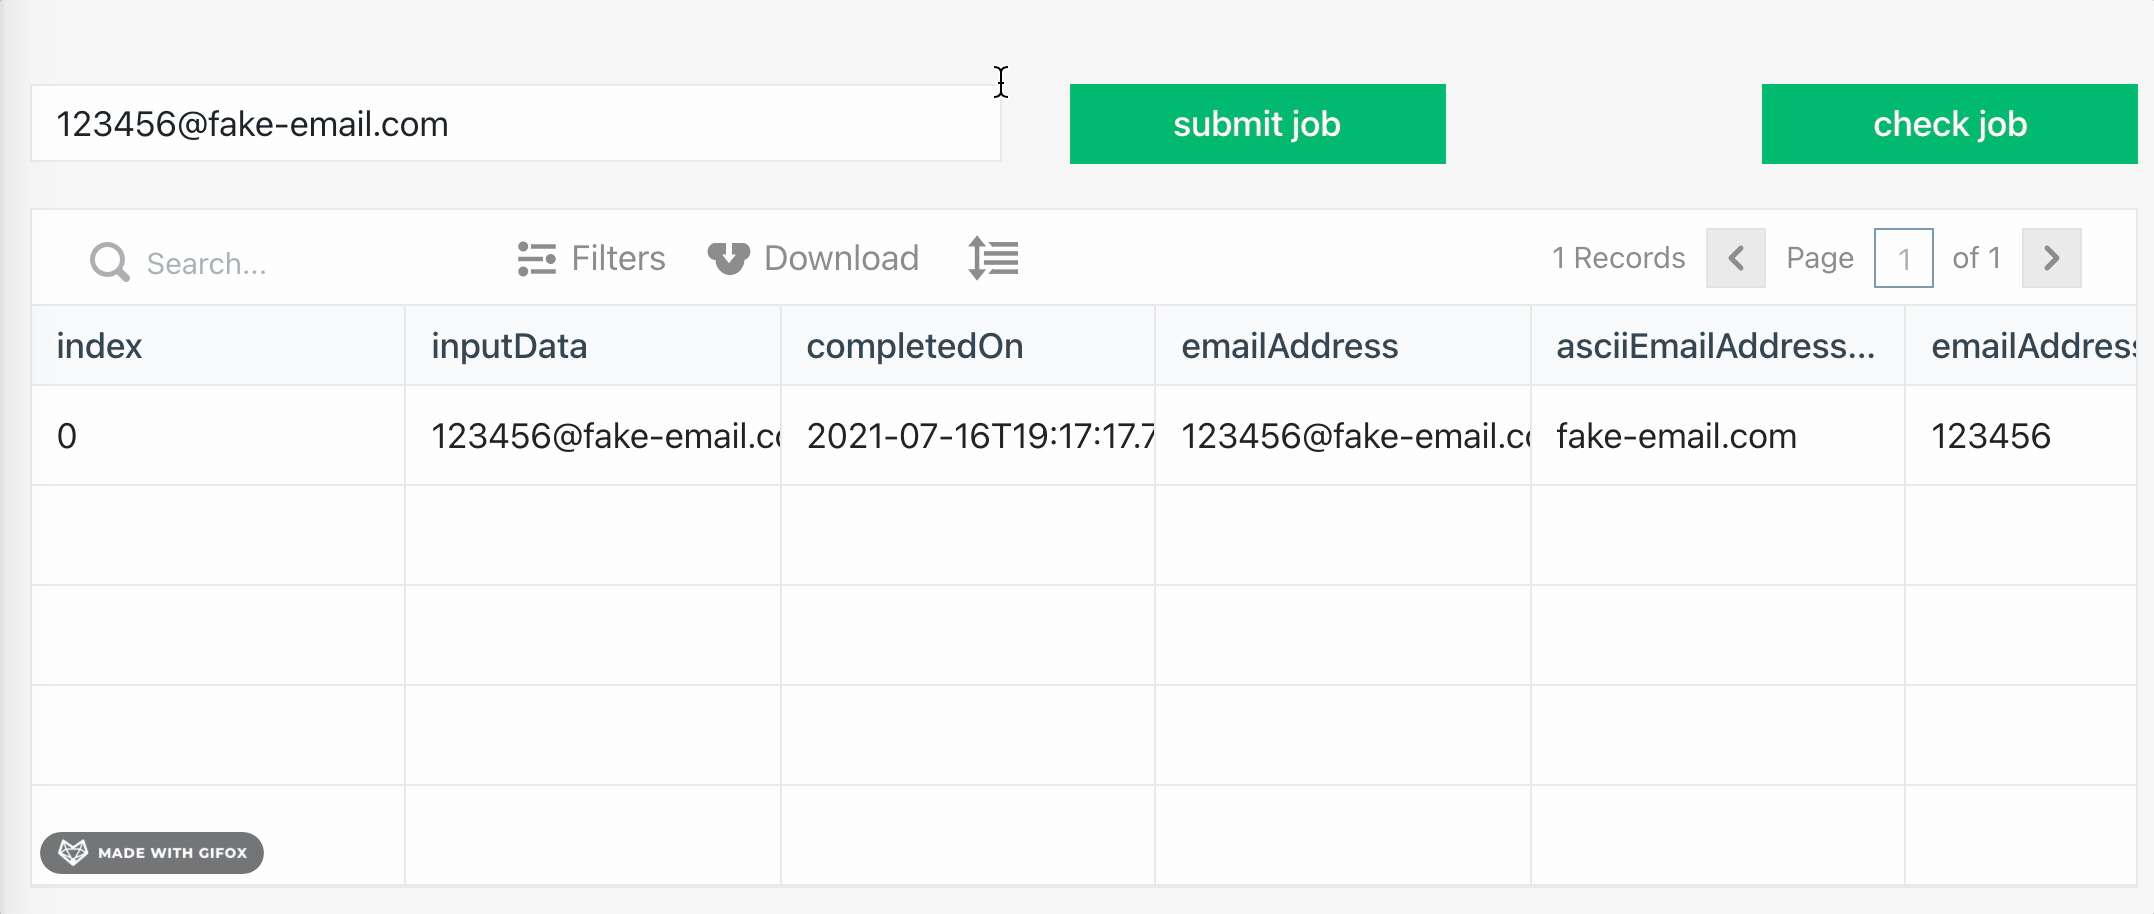Select the fake-email.com domain cell

coord(1677,436)
